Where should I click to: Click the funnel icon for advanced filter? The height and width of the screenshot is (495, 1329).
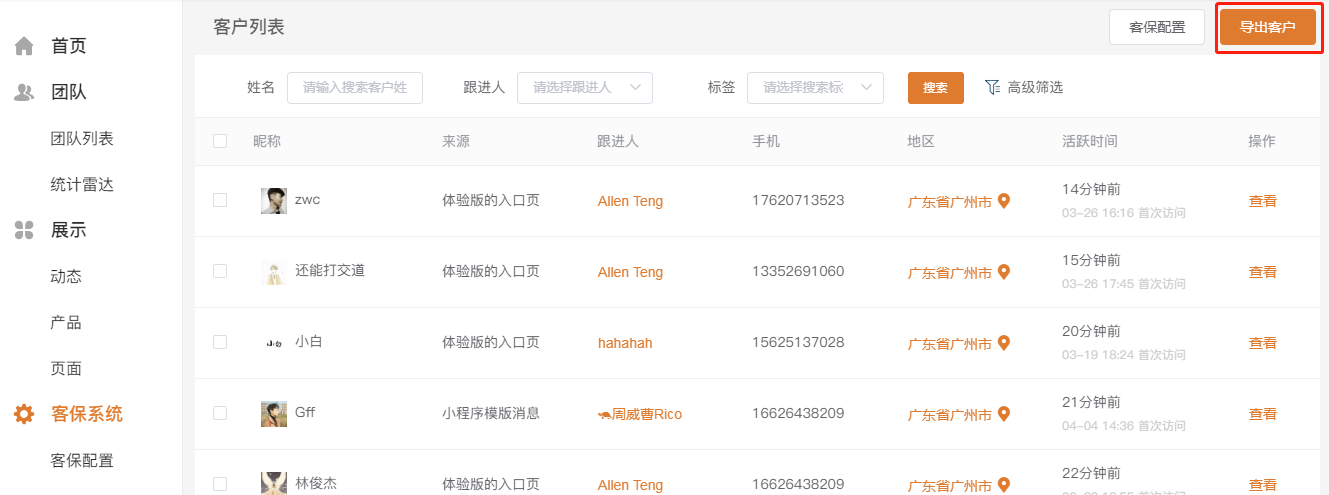(x=992, y=87)
